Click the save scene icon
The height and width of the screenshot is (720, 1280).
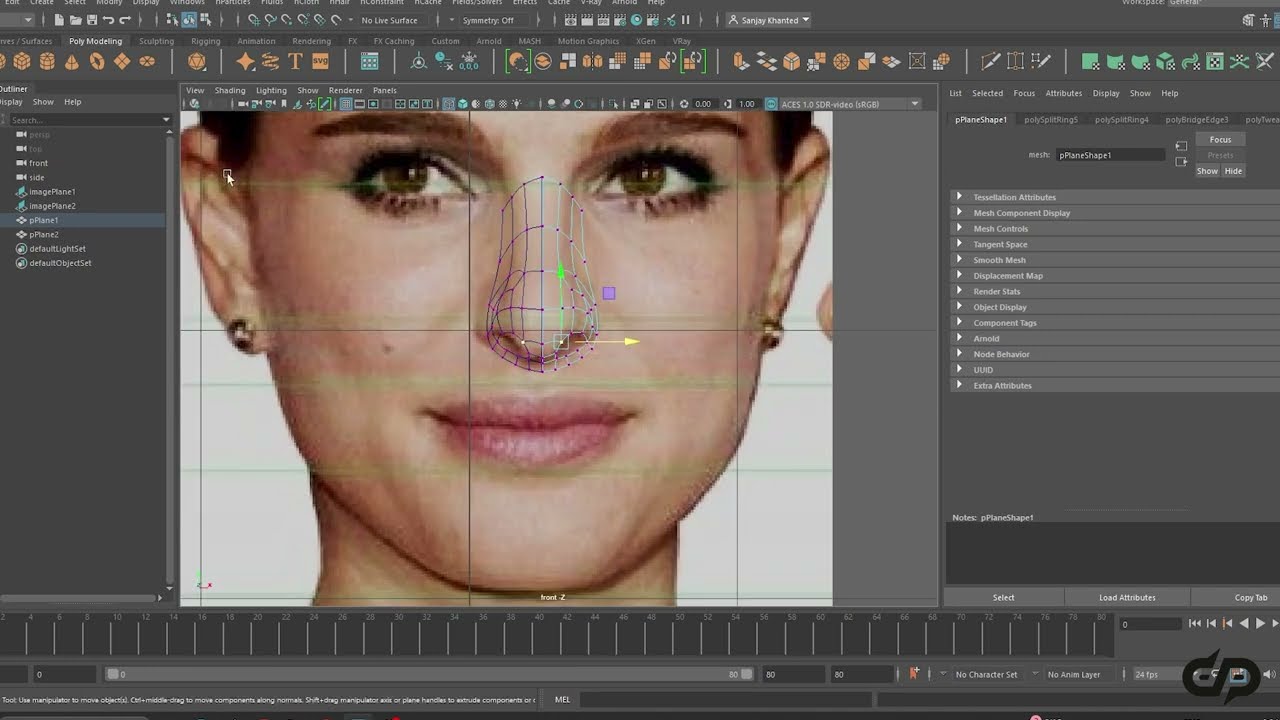pyautogui.click(x=92, y=19)
